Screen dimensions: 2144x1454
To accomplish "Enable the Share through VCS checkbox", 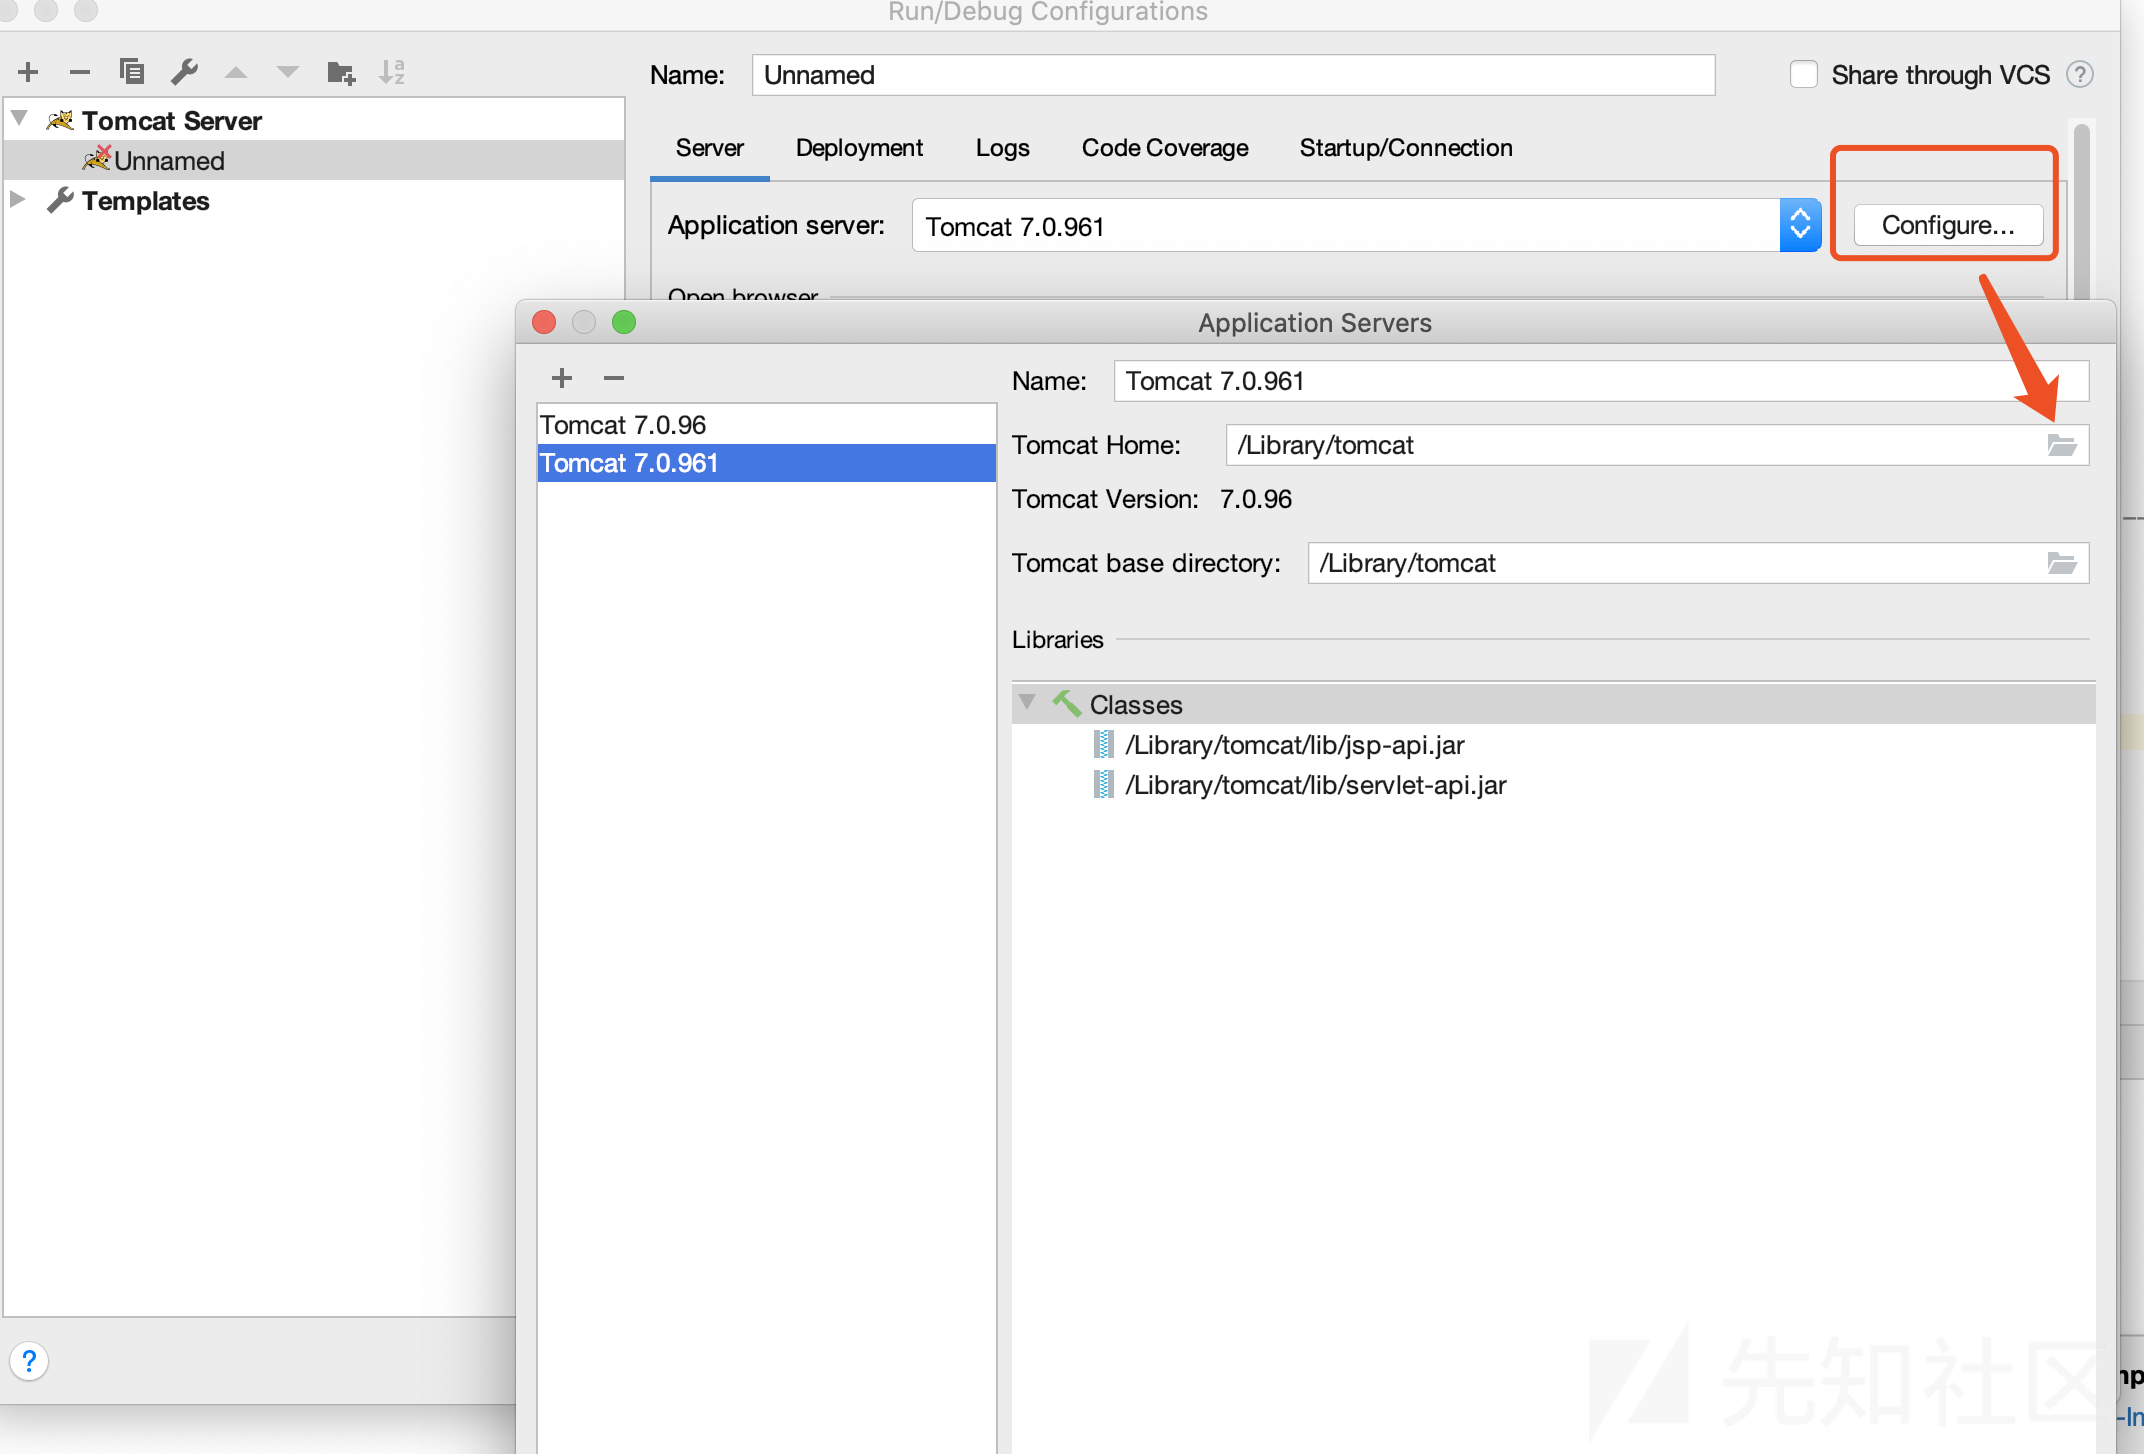I will 1803,75.
